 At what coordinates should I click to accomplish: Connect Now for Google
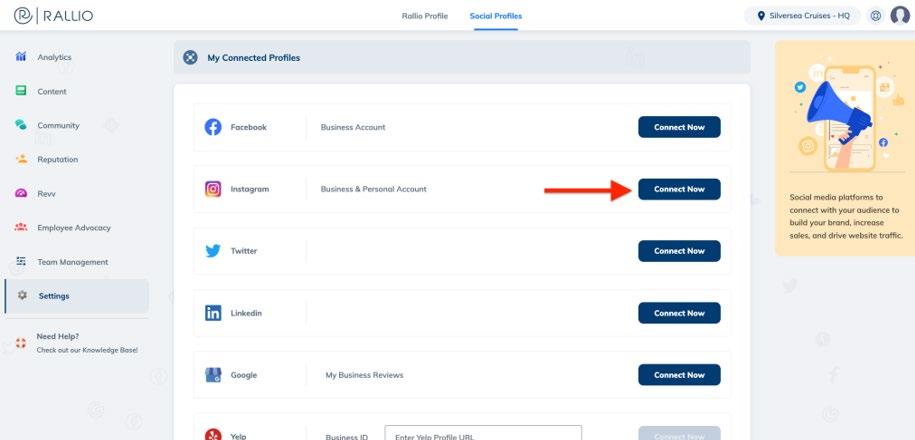click(x=679, y=375)
